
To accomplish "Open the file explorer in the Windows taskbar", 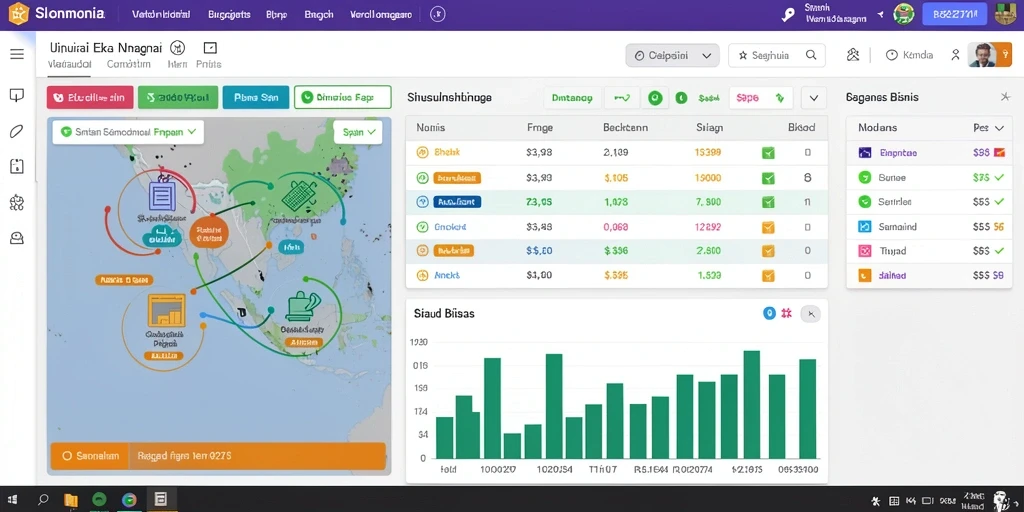I will coord(71,500).
